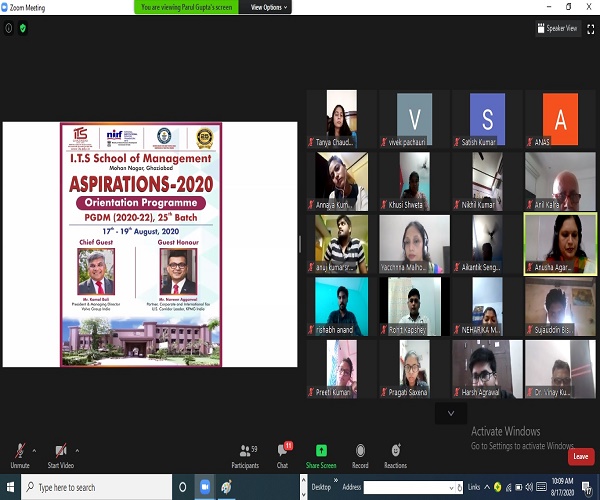This screenshot has width=600, height=500.
Task: Open Cortana circle icon on taskbar
Action: tap(183, 487)
